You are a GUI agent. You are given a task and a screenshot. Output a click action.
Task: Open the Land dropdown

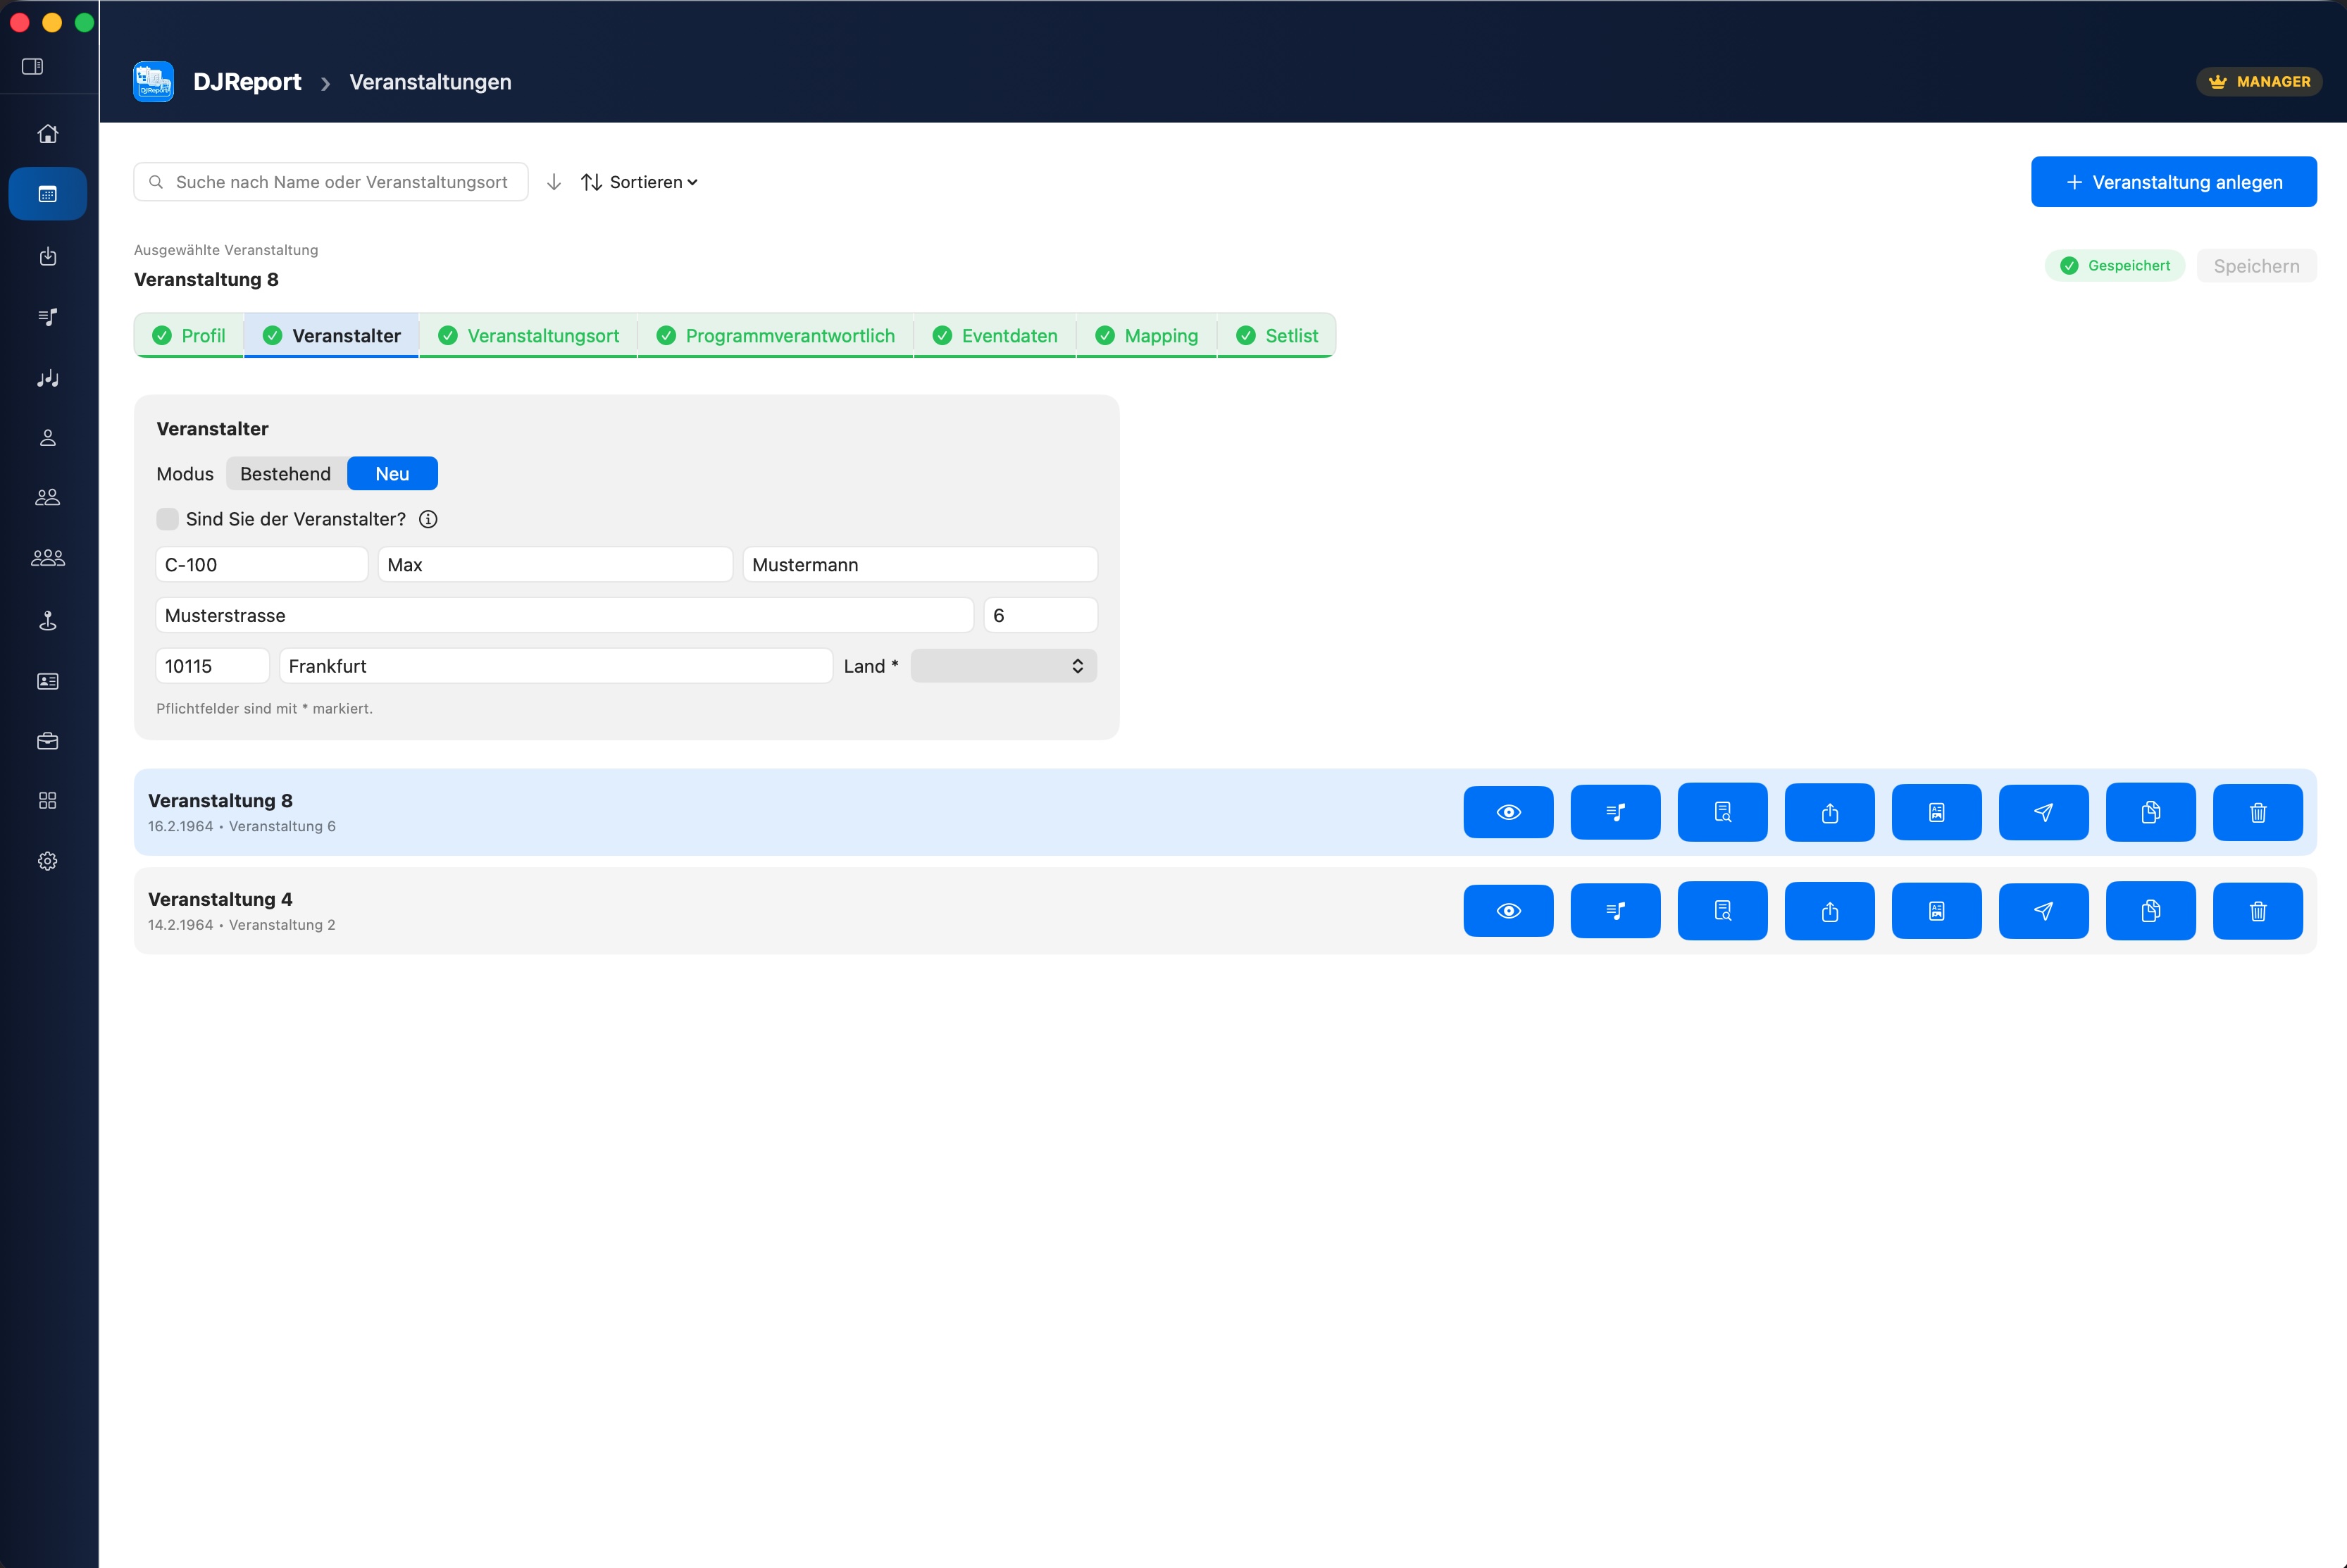point(1003,666)
